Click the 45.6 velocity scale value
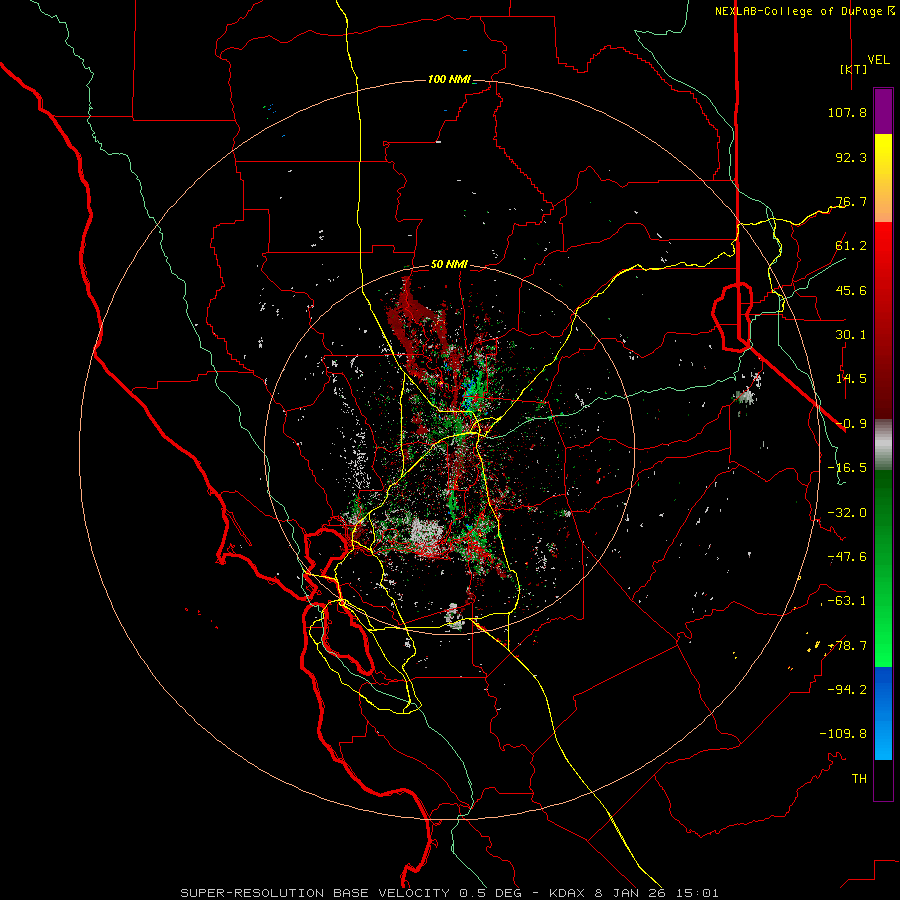This screenshot has width=900, height=900. coord(851,290)
